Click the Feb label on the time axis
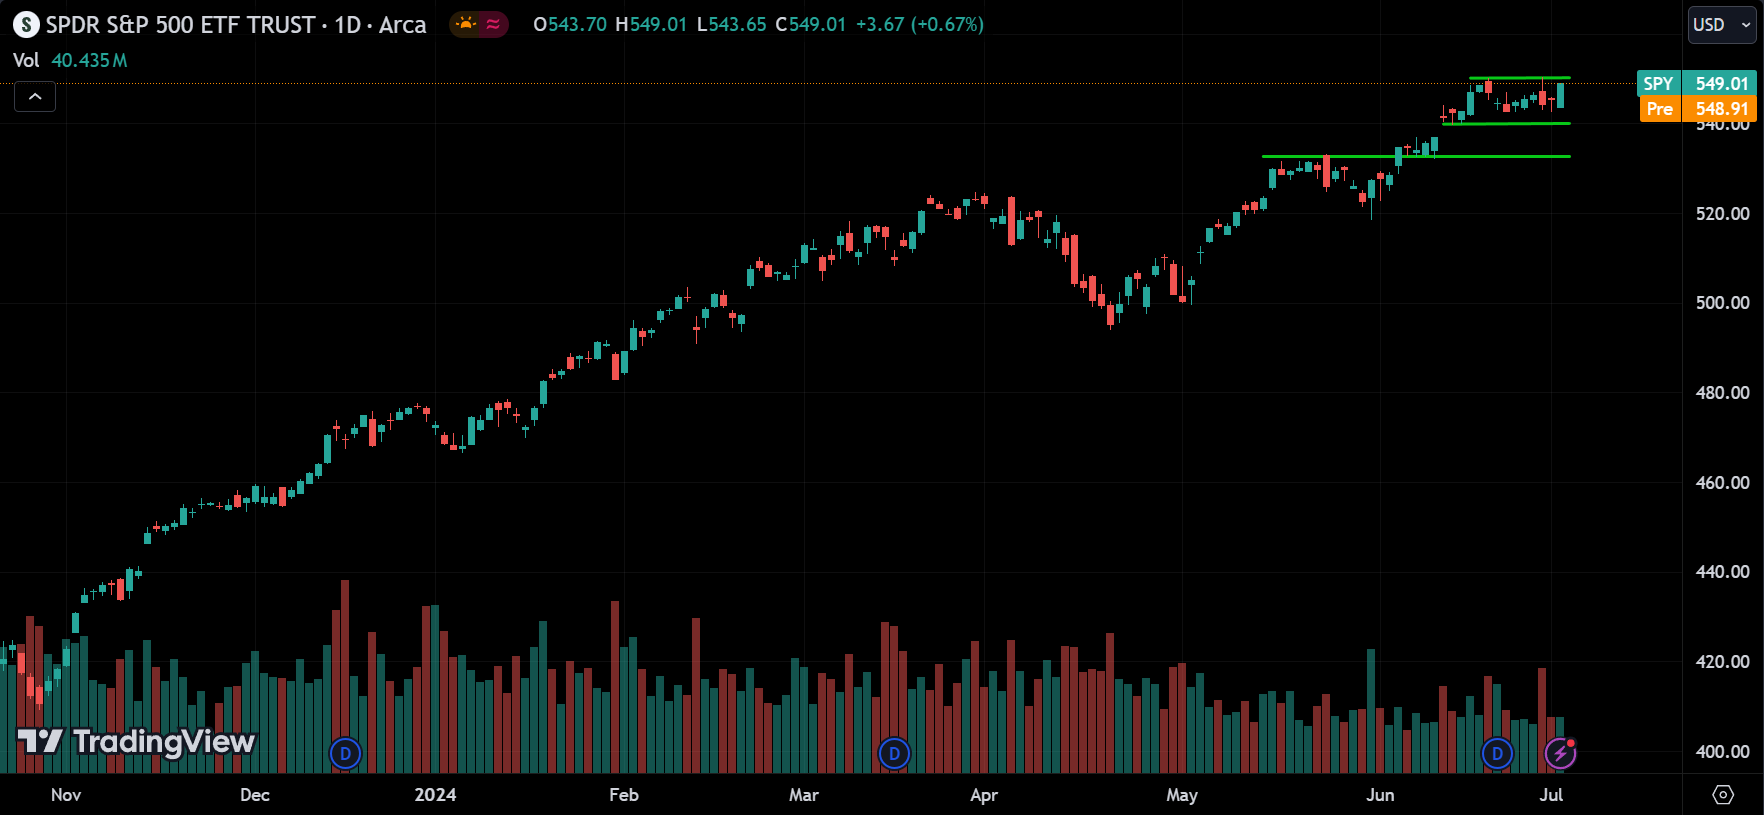This screenshot has height=815, width=1764. pos(623,795)
